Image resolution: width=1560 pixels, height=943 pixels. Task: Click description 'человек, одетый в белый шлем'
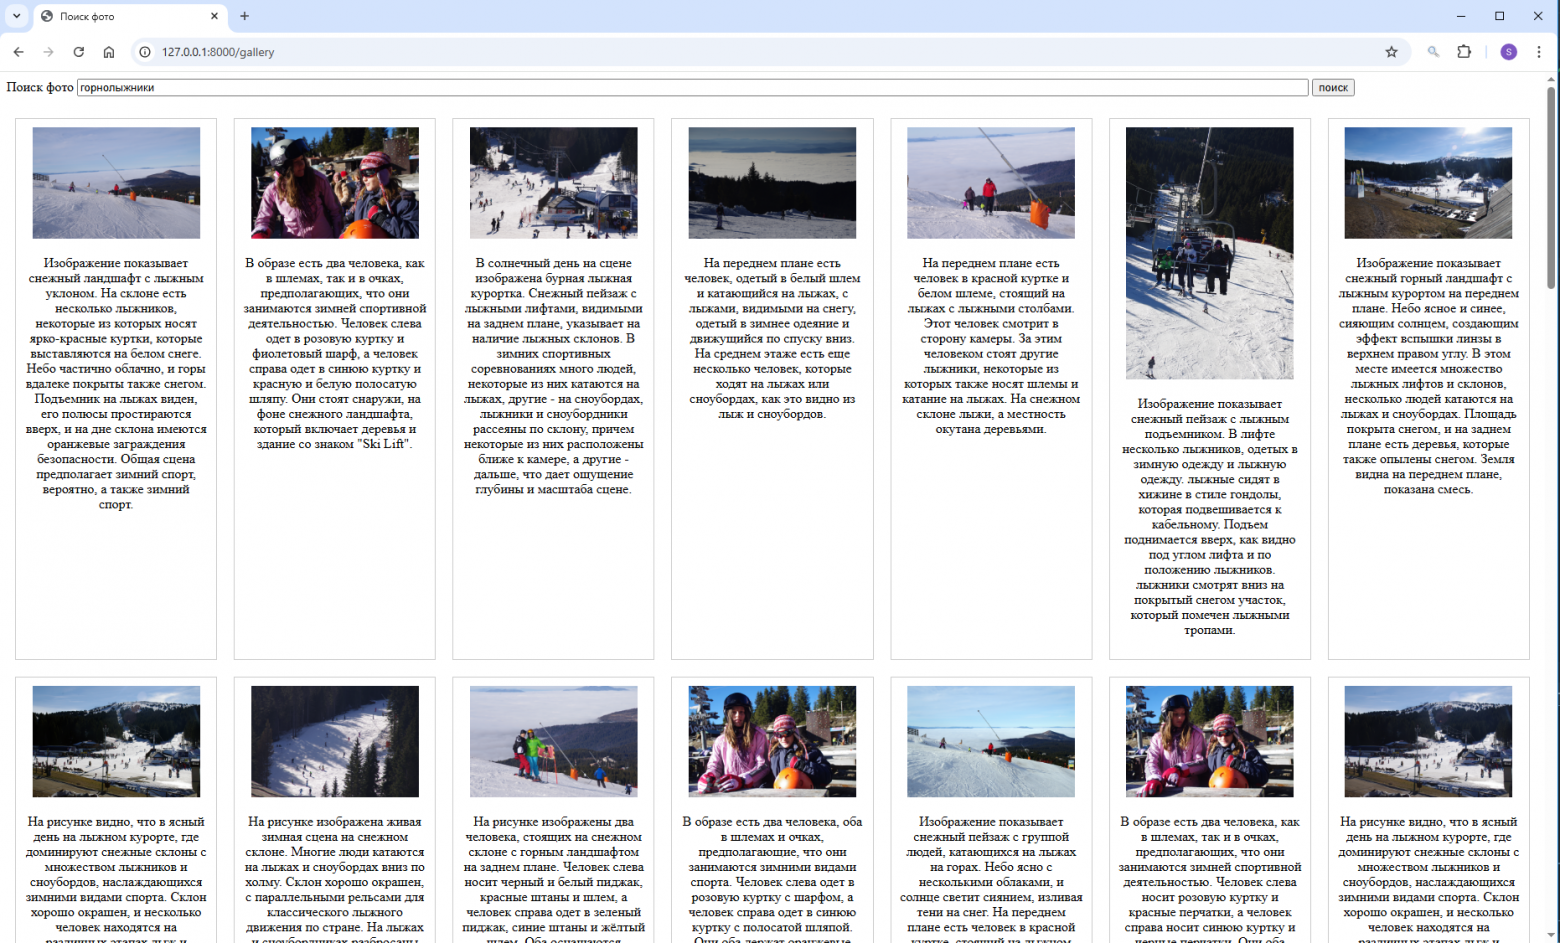tap(772, 339)
